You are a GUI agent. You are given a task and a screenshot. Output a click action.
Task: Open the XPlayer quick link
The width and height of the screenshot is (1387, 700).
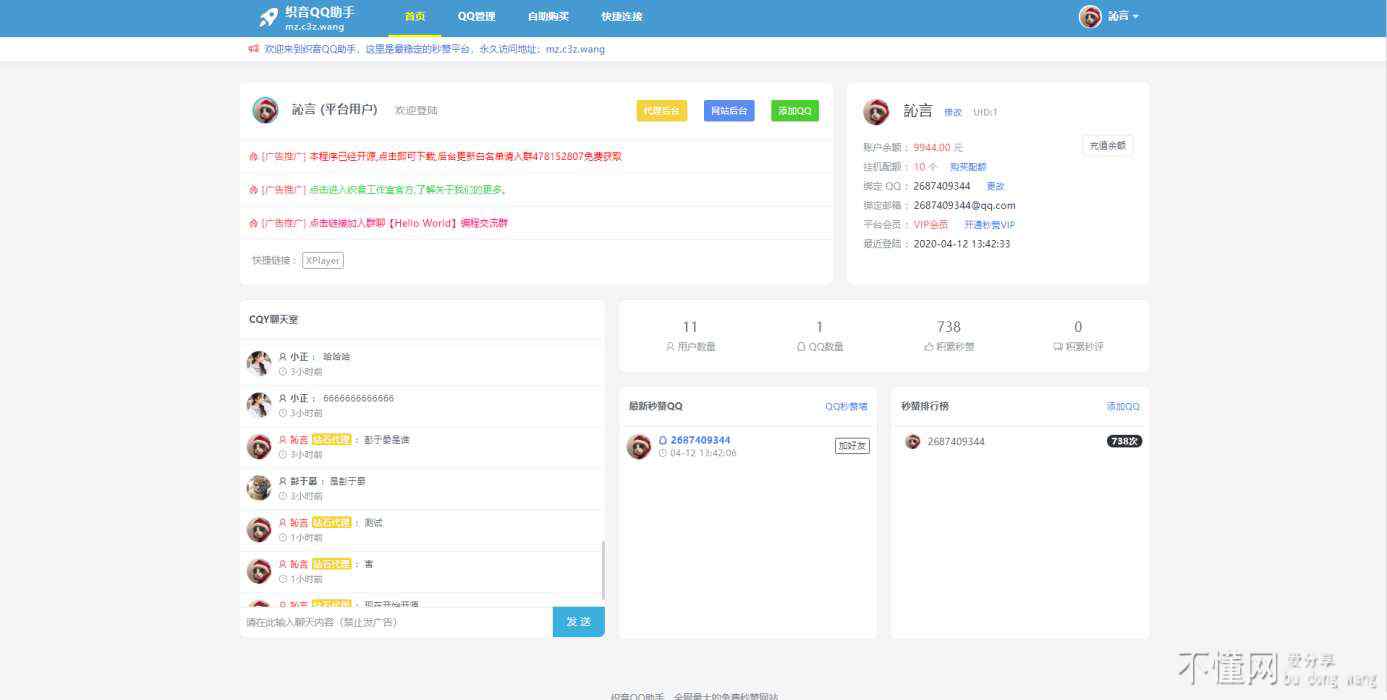(x=323, y=260)
